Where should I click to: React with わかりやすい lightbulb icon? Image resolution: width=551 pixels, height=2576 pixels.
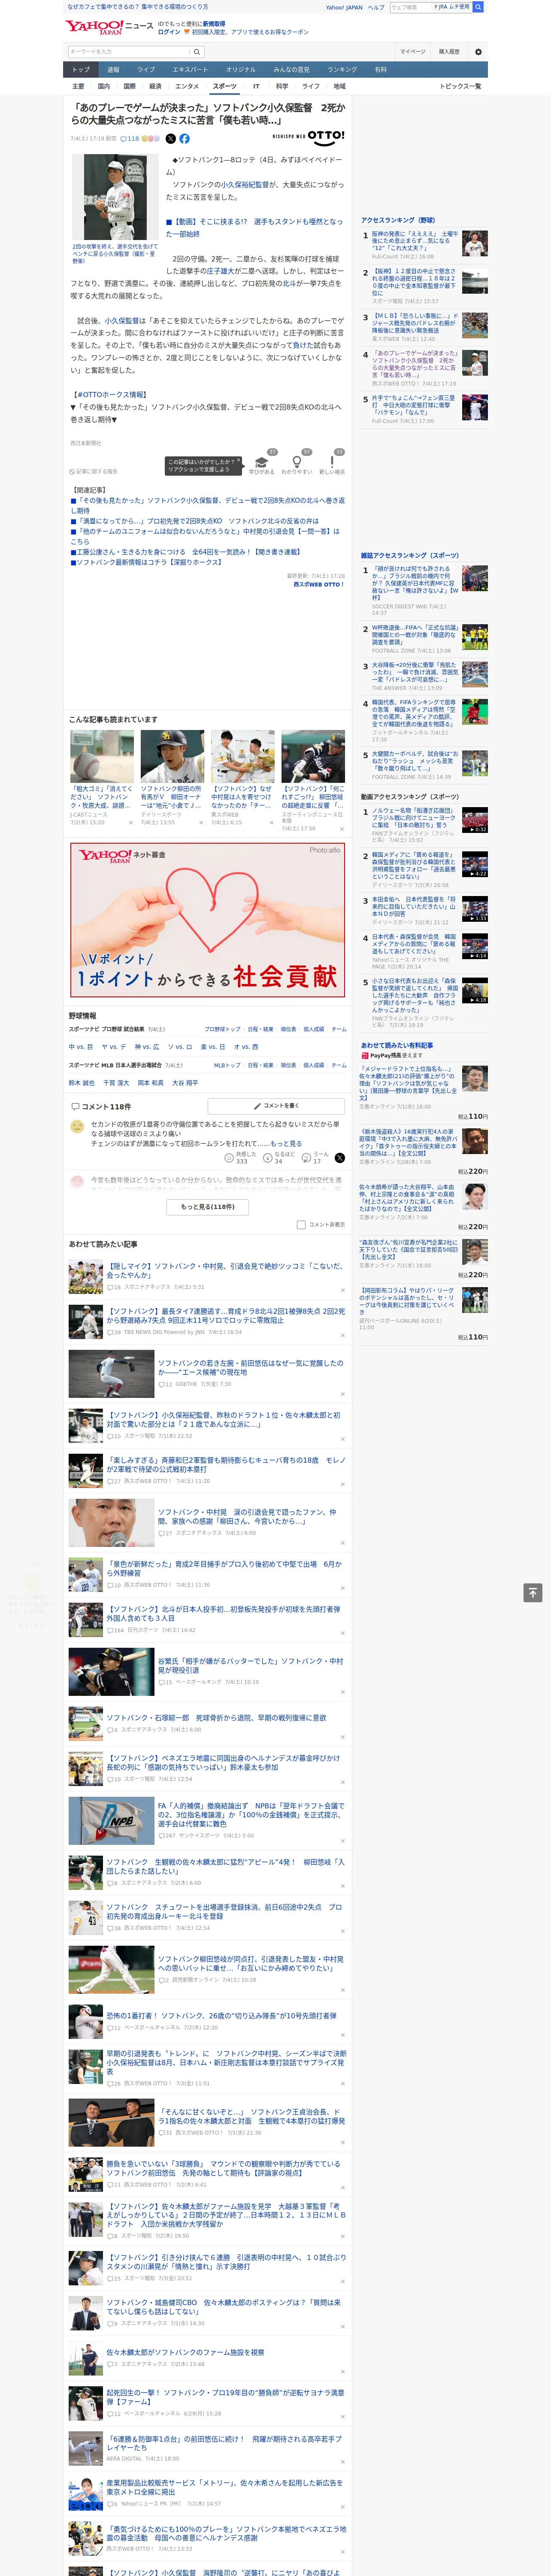297,462
